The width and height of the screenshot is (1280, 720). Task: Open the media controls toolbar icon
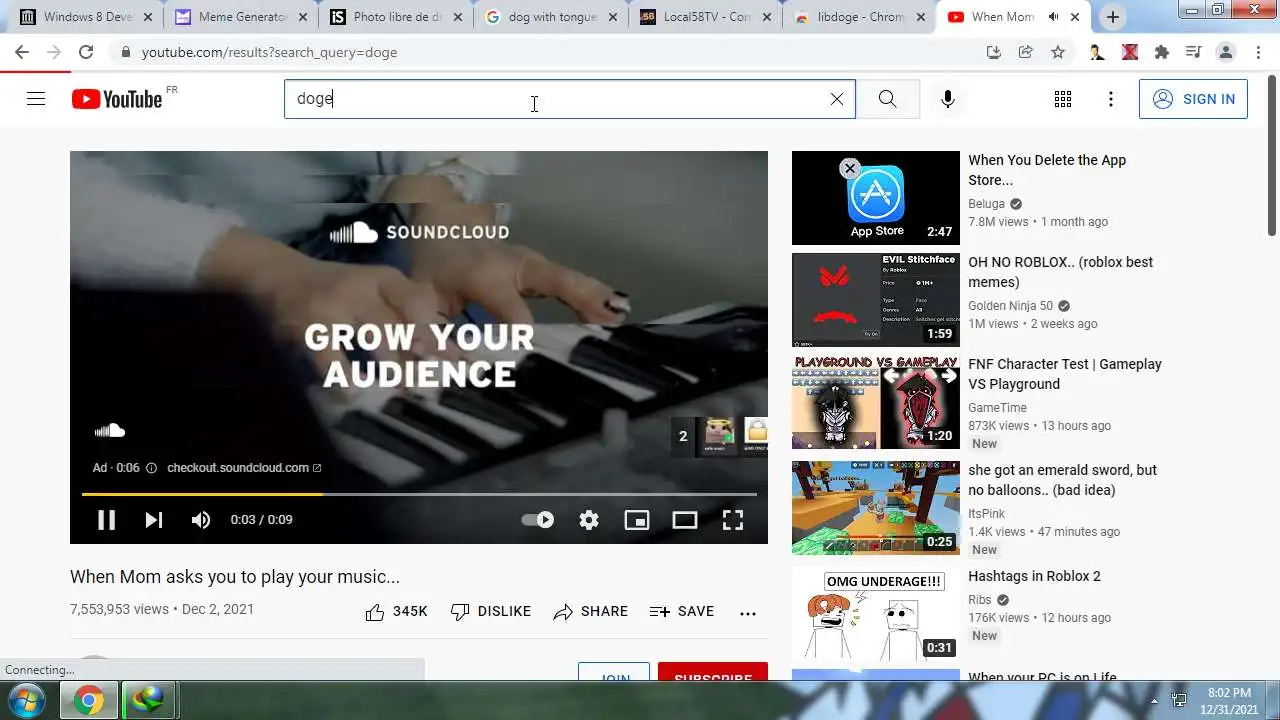point(1193,52)
